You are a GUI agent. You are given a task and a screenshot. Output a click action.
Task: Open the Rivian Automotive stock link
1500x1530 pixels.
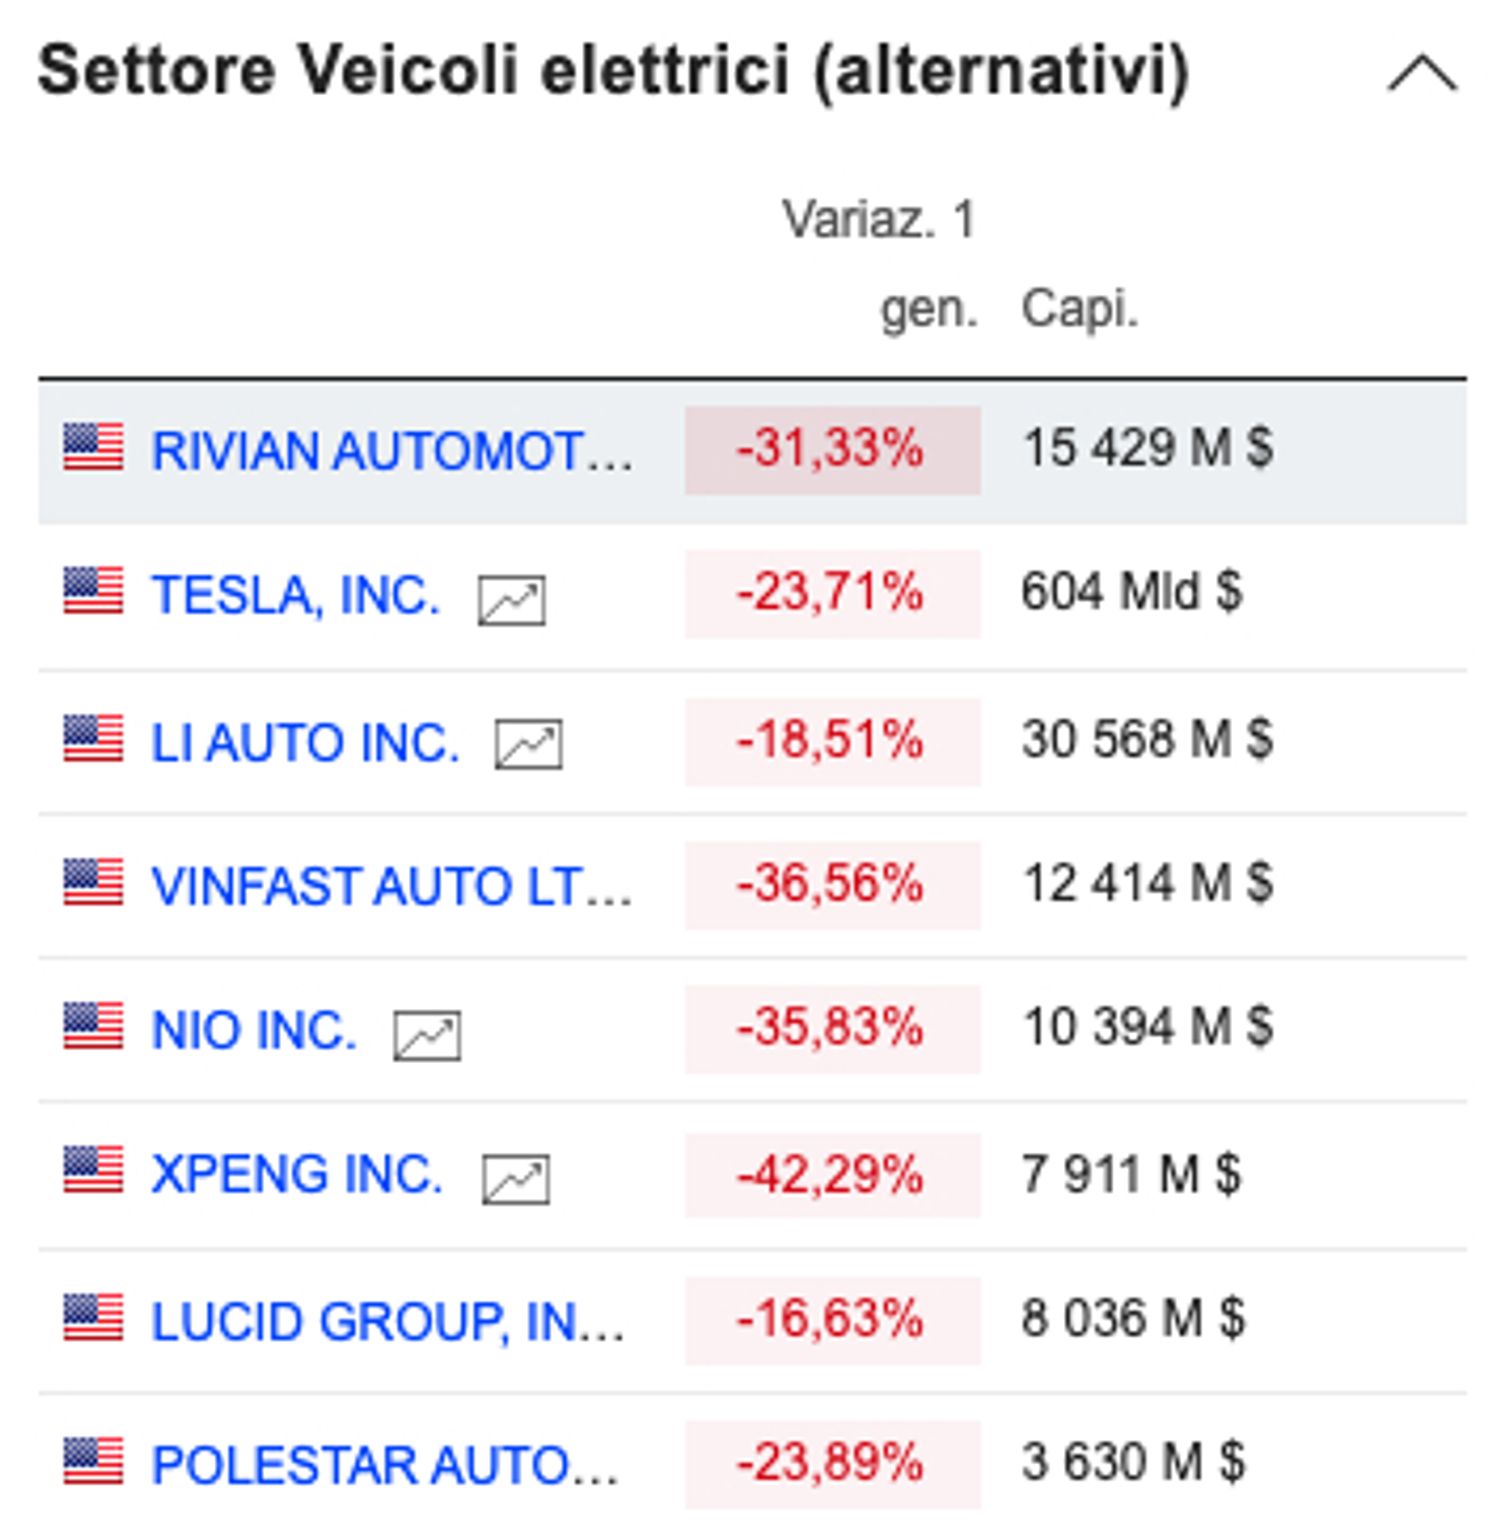click(390, 450)
